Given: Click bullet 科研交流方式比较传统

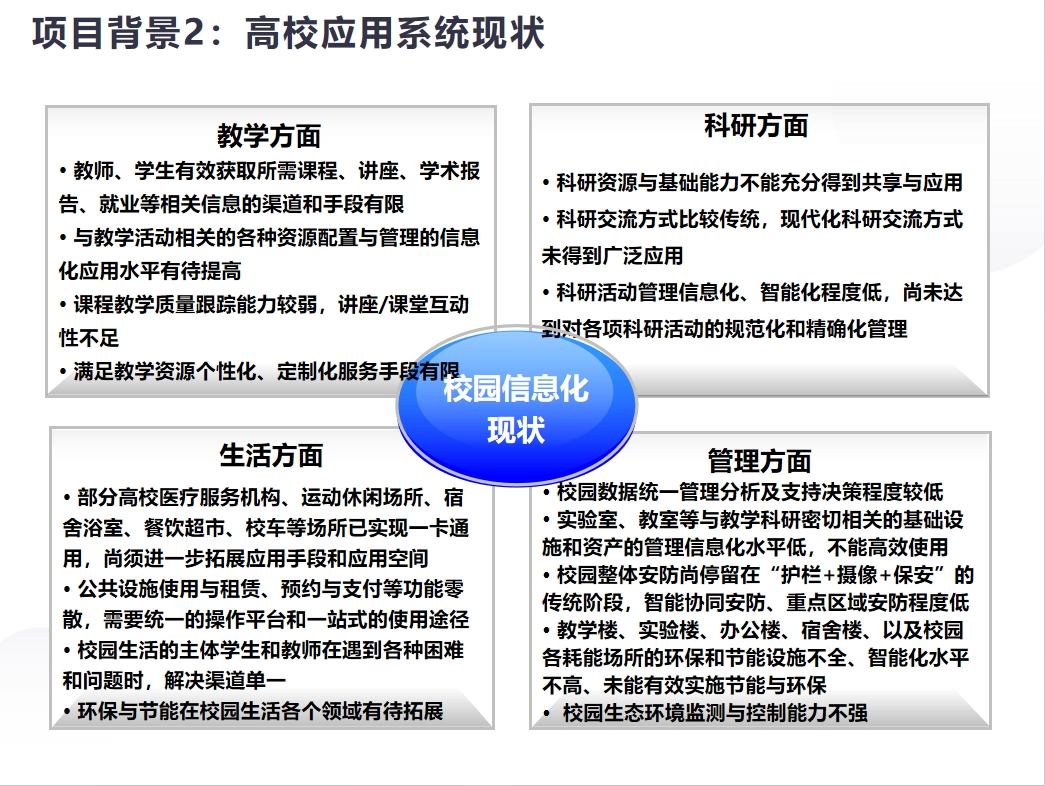Looking at the screenshot, I should 752,237.
